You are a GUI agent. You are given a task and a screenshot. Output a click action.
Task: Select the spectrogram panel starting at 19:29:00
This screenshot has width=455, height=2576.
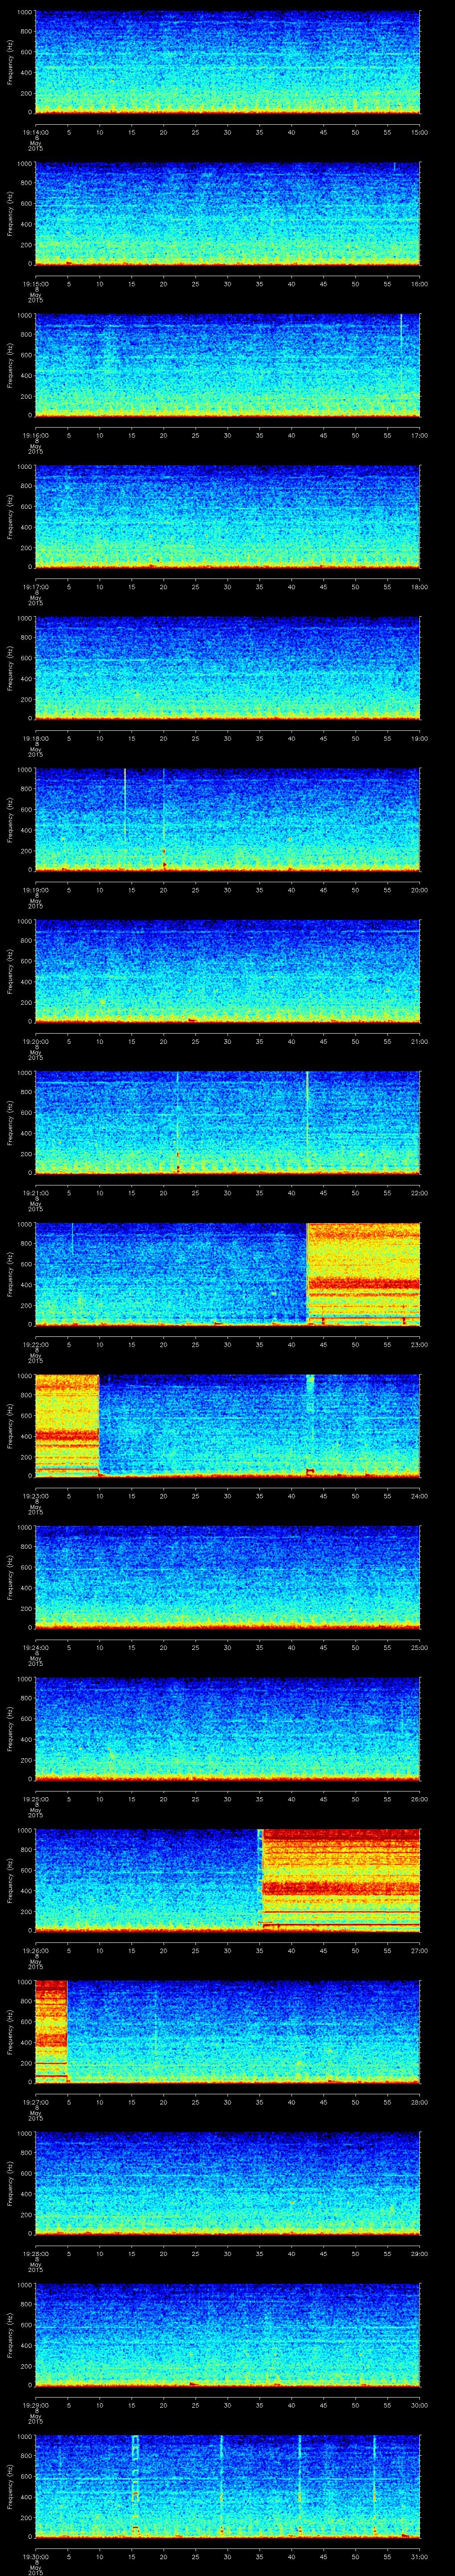(227, 2335)
